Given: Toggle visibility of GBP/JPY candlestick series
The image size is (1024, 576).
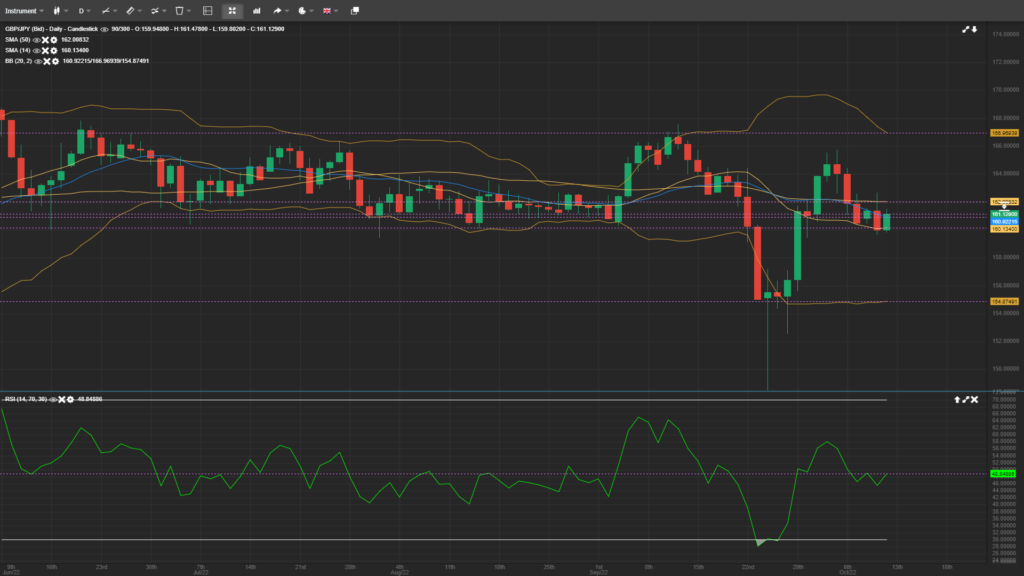Looking at the screenshot, I should [103, 29].
